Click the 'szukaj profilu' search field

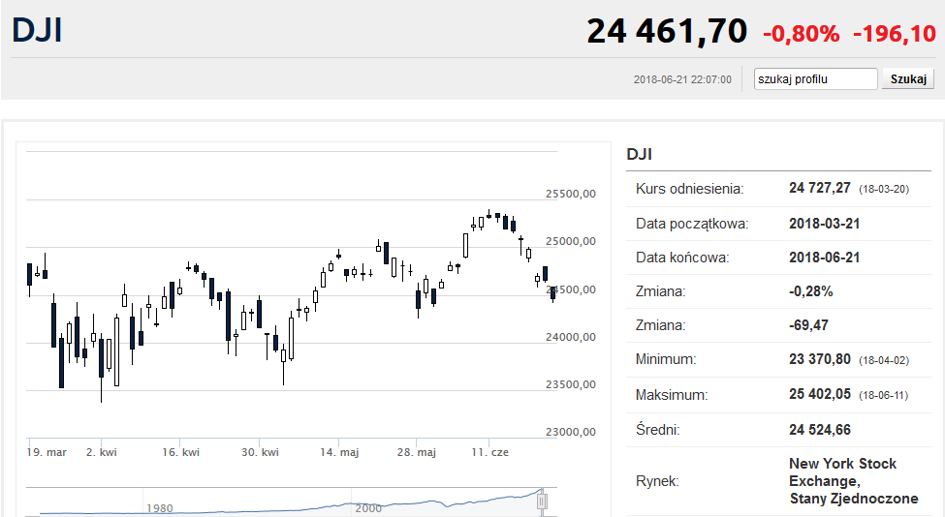[x=815, y=79]
